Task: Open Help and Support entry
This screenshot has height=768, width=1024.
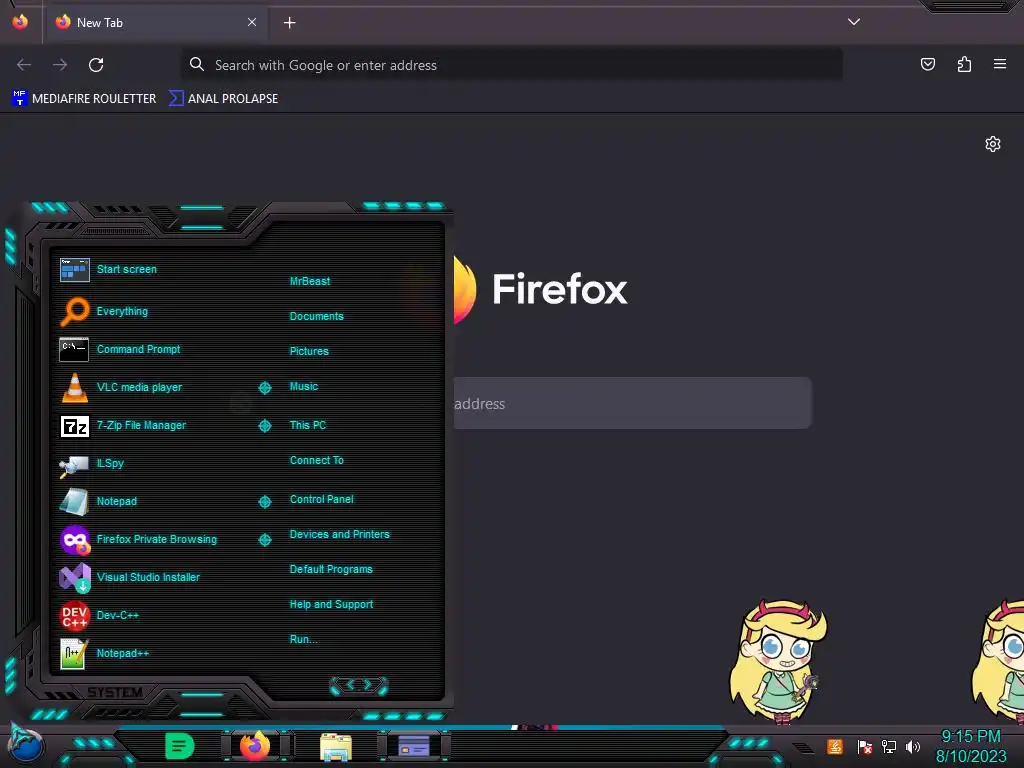Action: point(331,605)
